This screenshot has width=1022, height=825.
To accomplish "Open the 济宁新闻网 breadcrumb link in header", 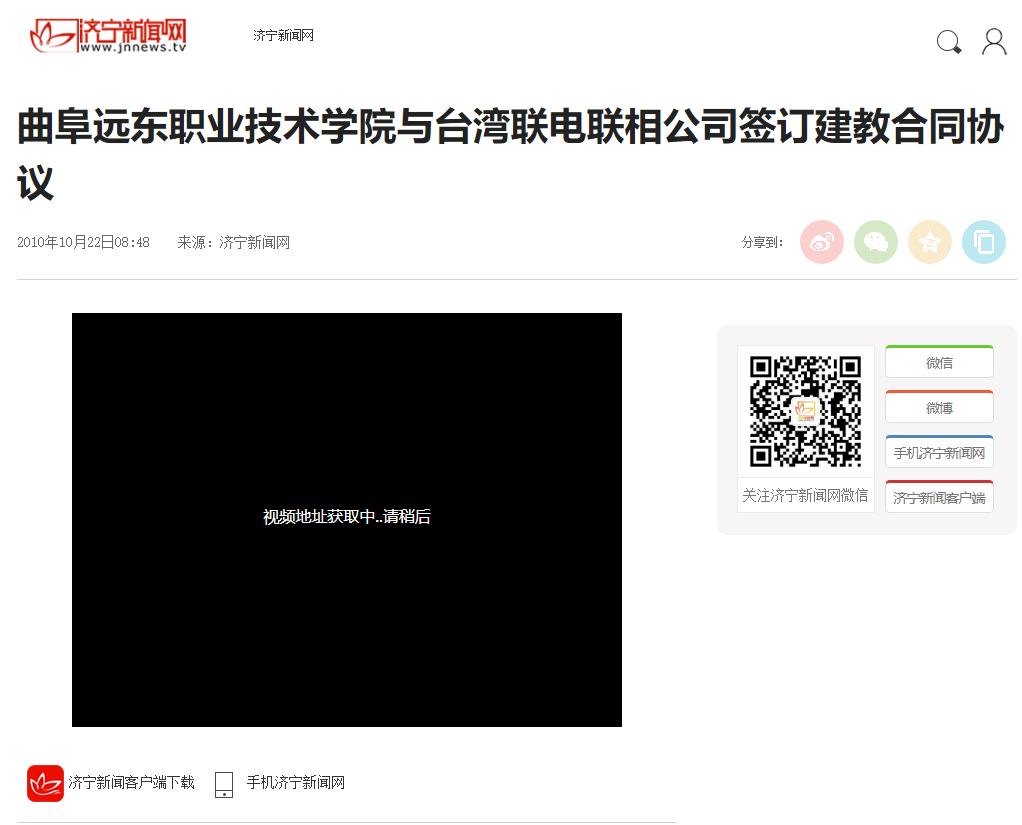I will coord(284,35).
